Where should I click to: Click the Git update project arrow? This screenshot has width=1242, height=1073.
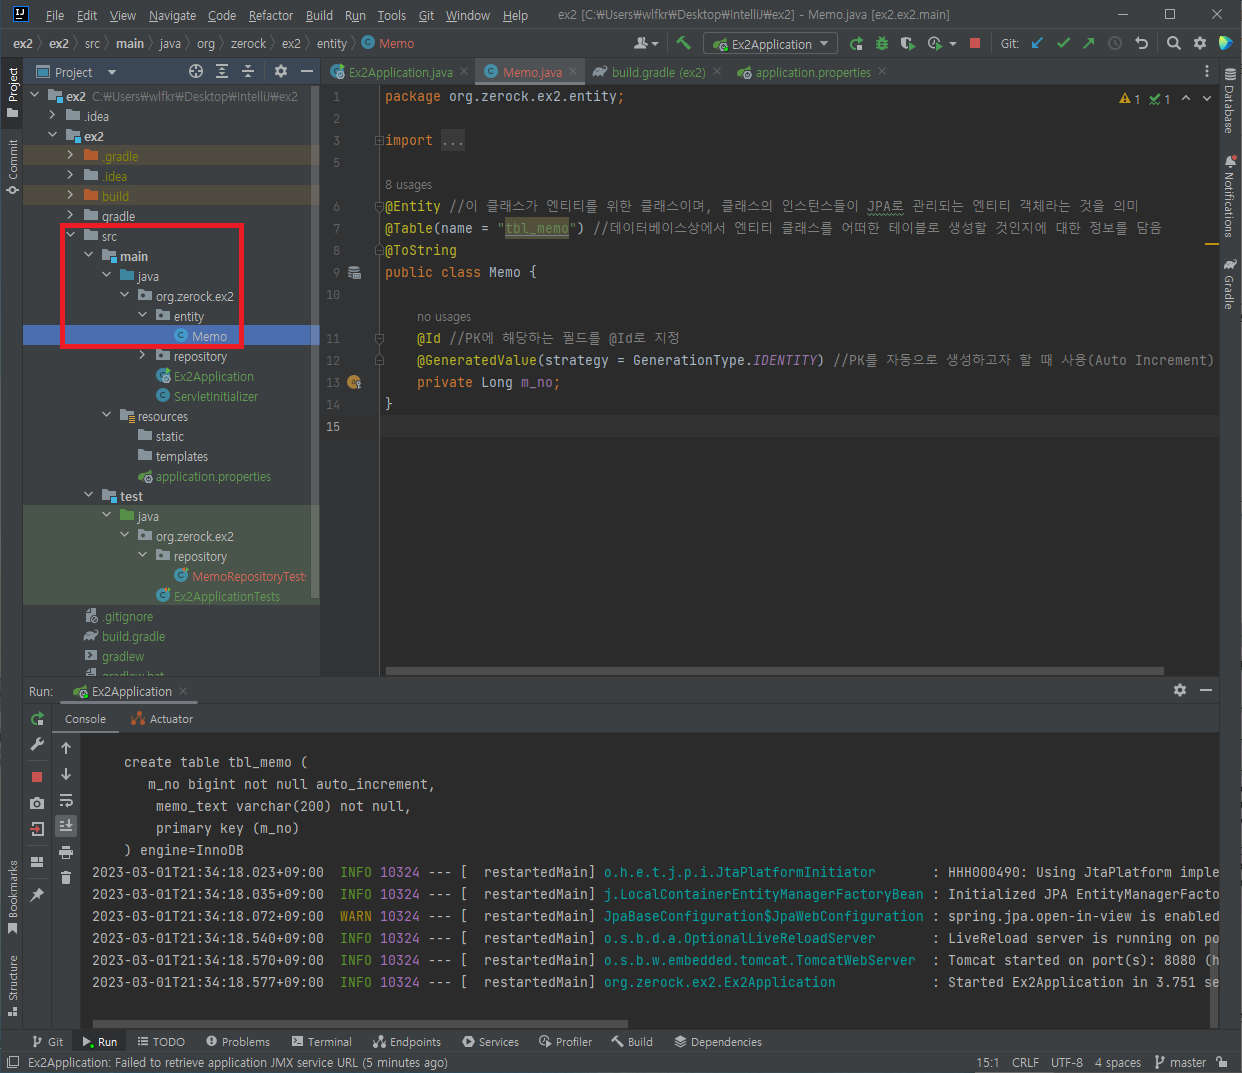pos(1037,43)
